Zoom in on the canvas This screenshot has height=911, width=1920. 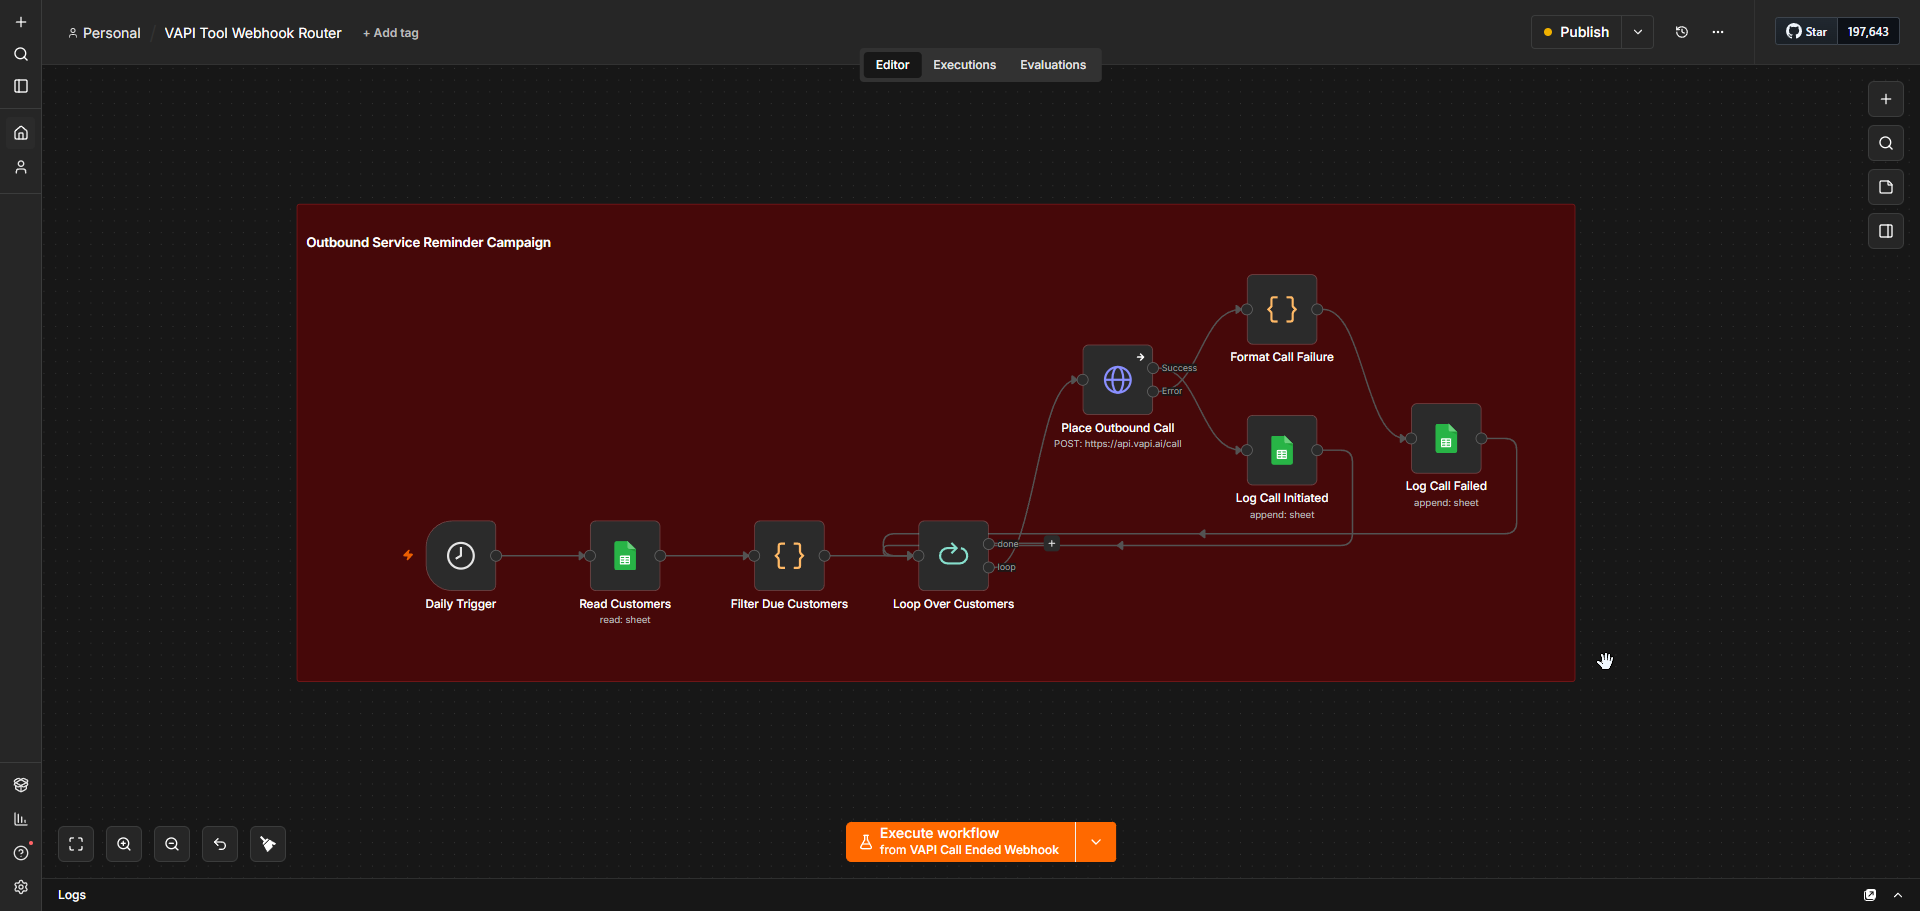click(x=124, y=844)
